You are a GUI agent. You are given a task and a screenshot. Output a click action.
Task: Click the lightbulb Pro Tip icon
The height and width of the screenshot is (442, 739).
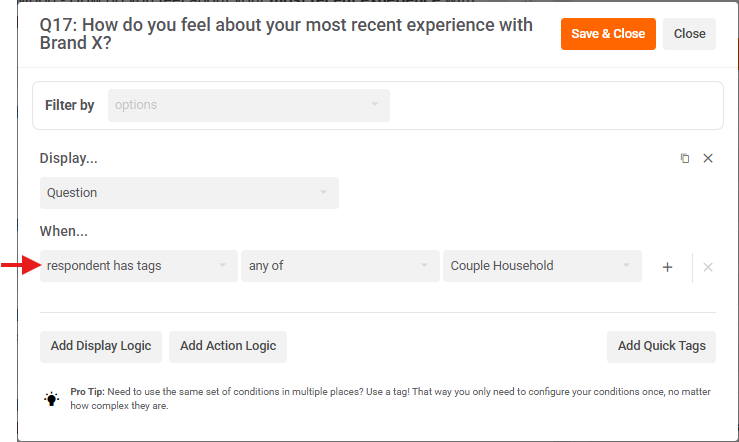[52, 399]
